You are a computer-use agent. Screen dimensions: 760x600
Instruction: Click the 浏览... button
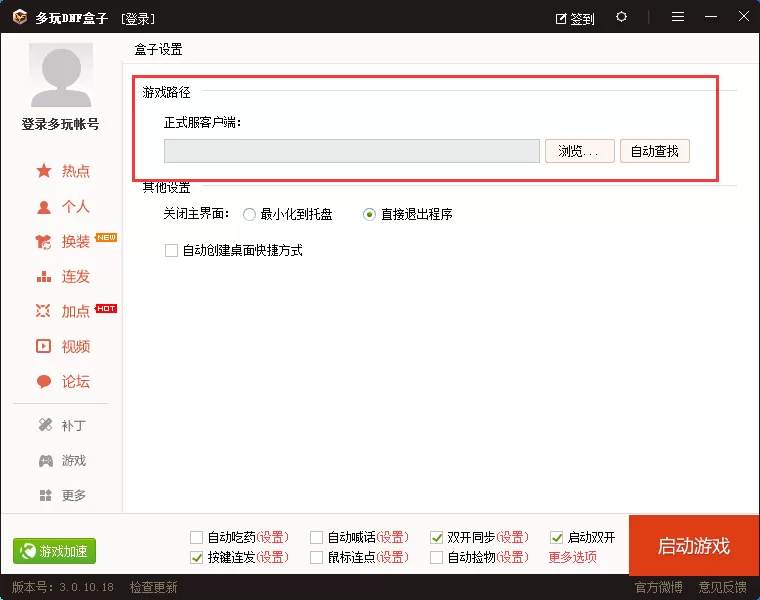580,151
